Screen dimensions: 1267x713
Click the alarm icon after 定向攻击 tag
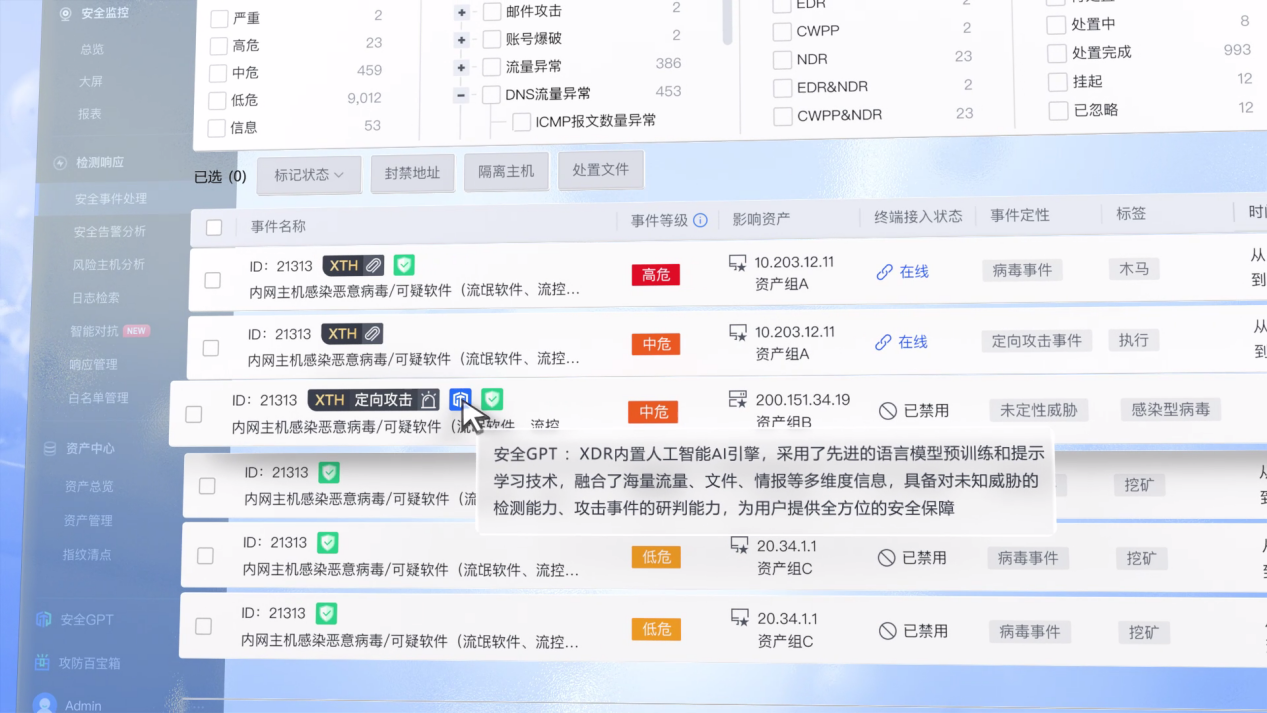pyautogui.click(x=428, y=400)
